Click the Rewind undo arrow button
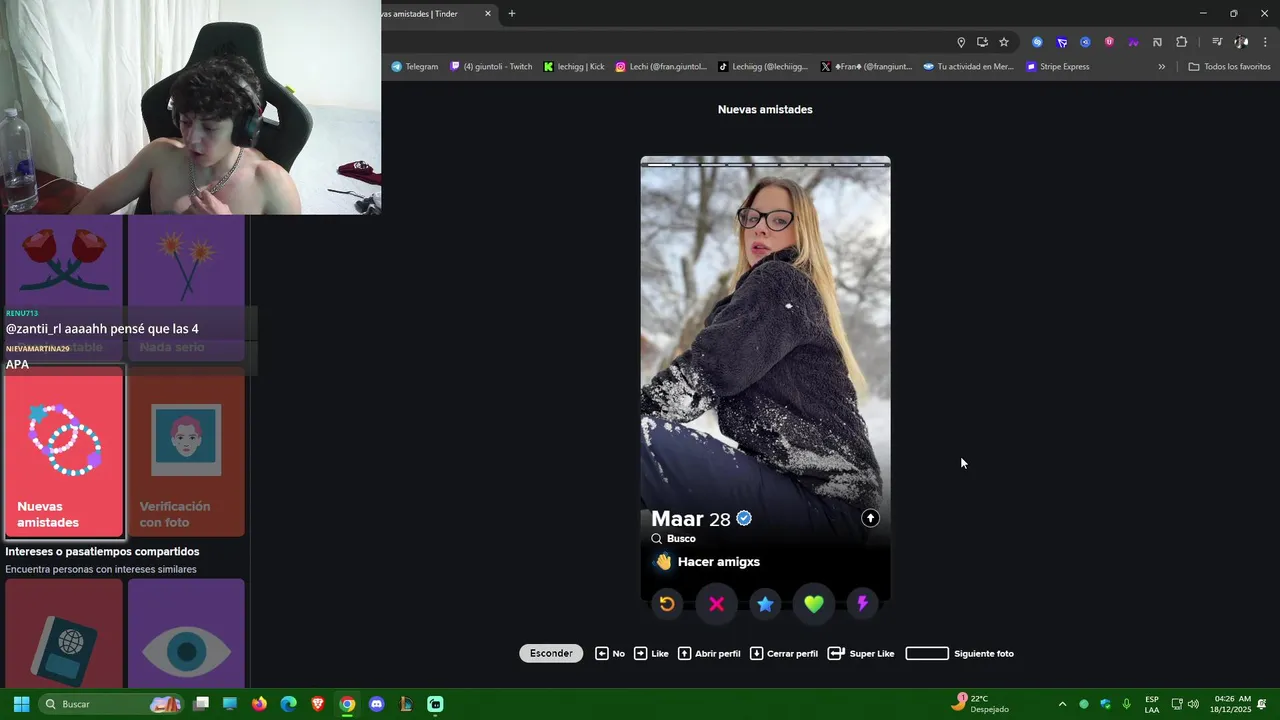This screenshot has height=720, width=1280. (667, 604)
